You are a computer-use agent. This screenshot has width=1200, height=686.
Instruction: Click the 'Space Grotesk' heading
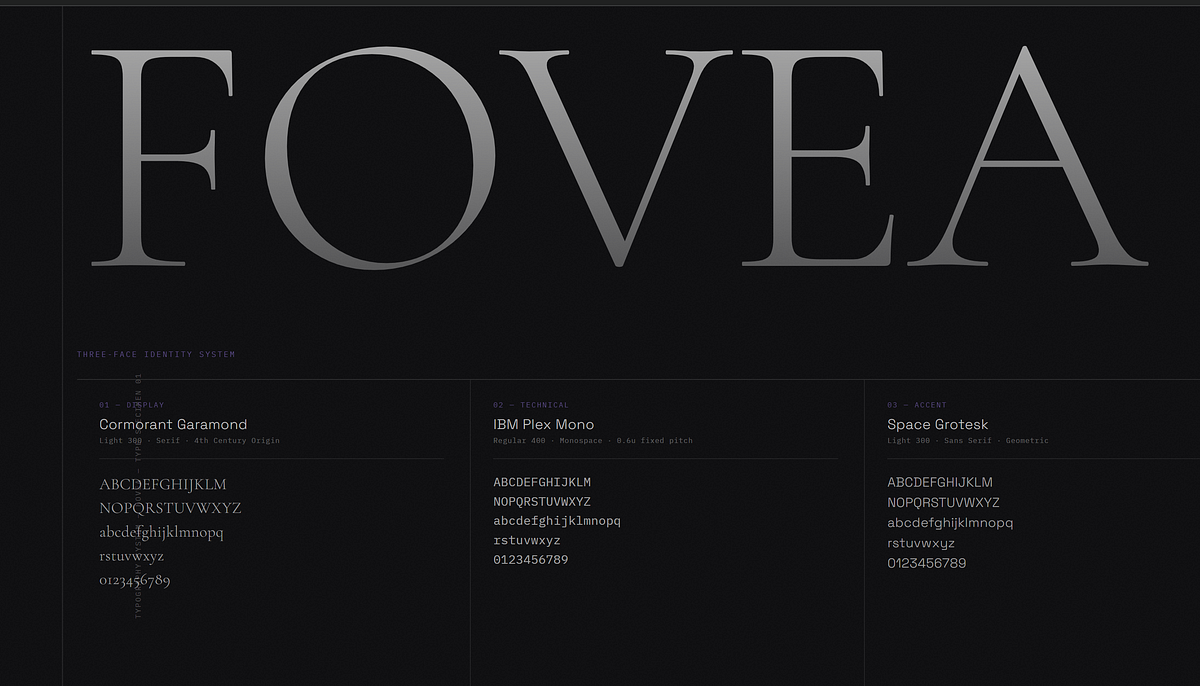(938, 424)
